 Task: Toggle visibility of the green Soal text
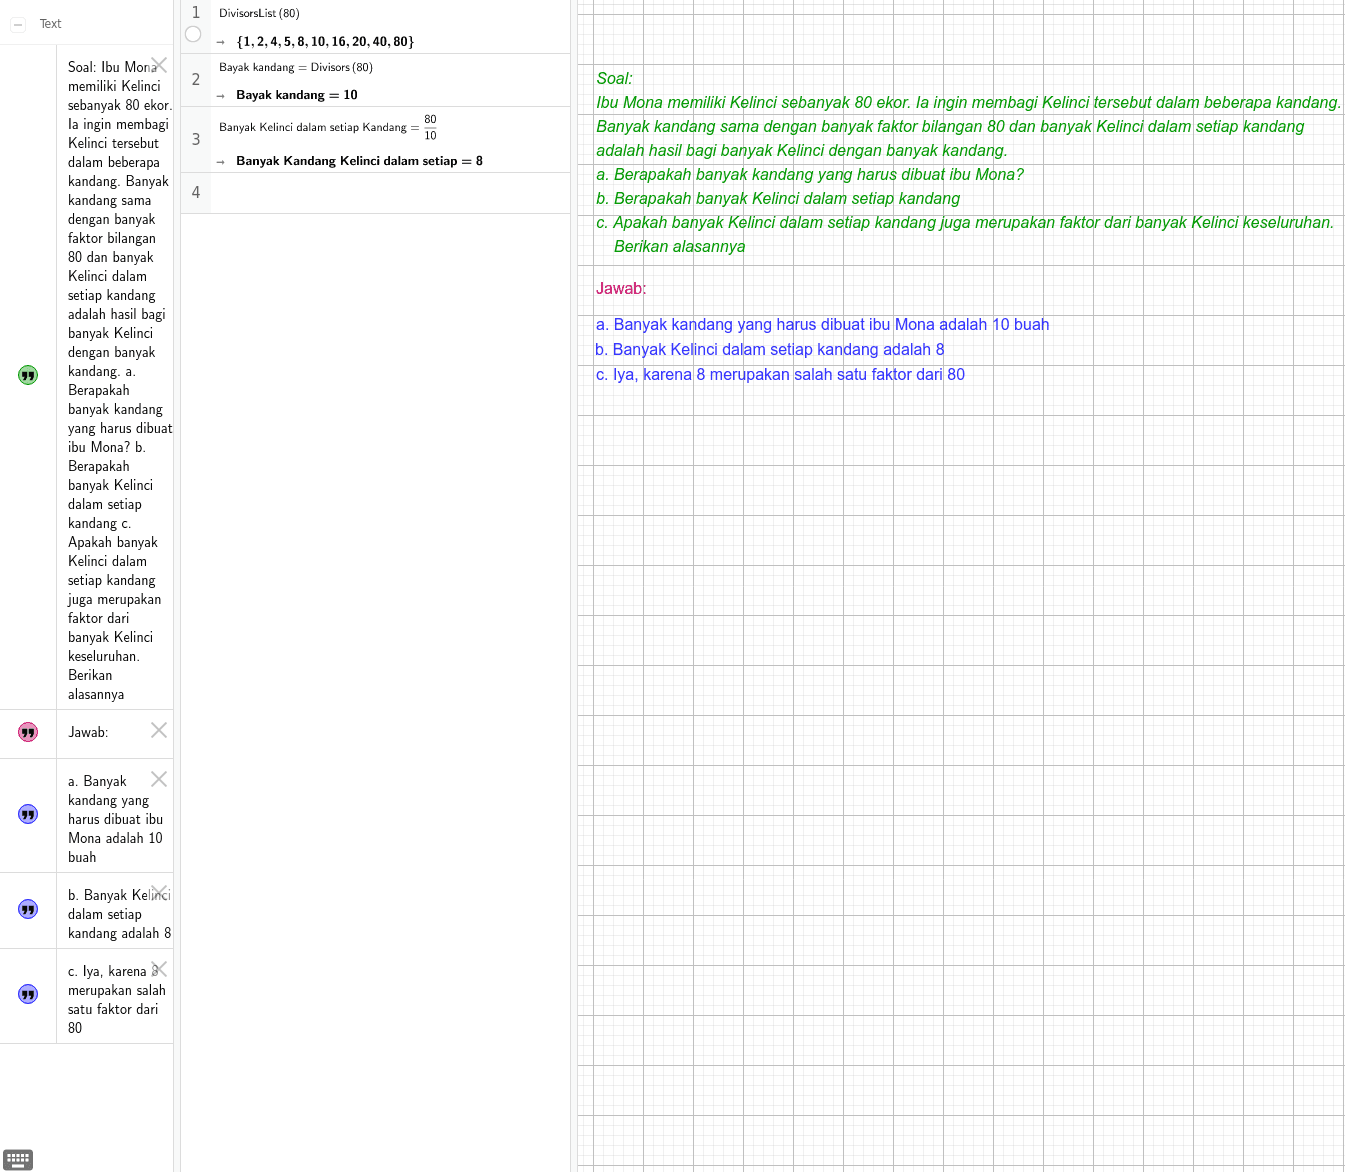click(28, 375)
